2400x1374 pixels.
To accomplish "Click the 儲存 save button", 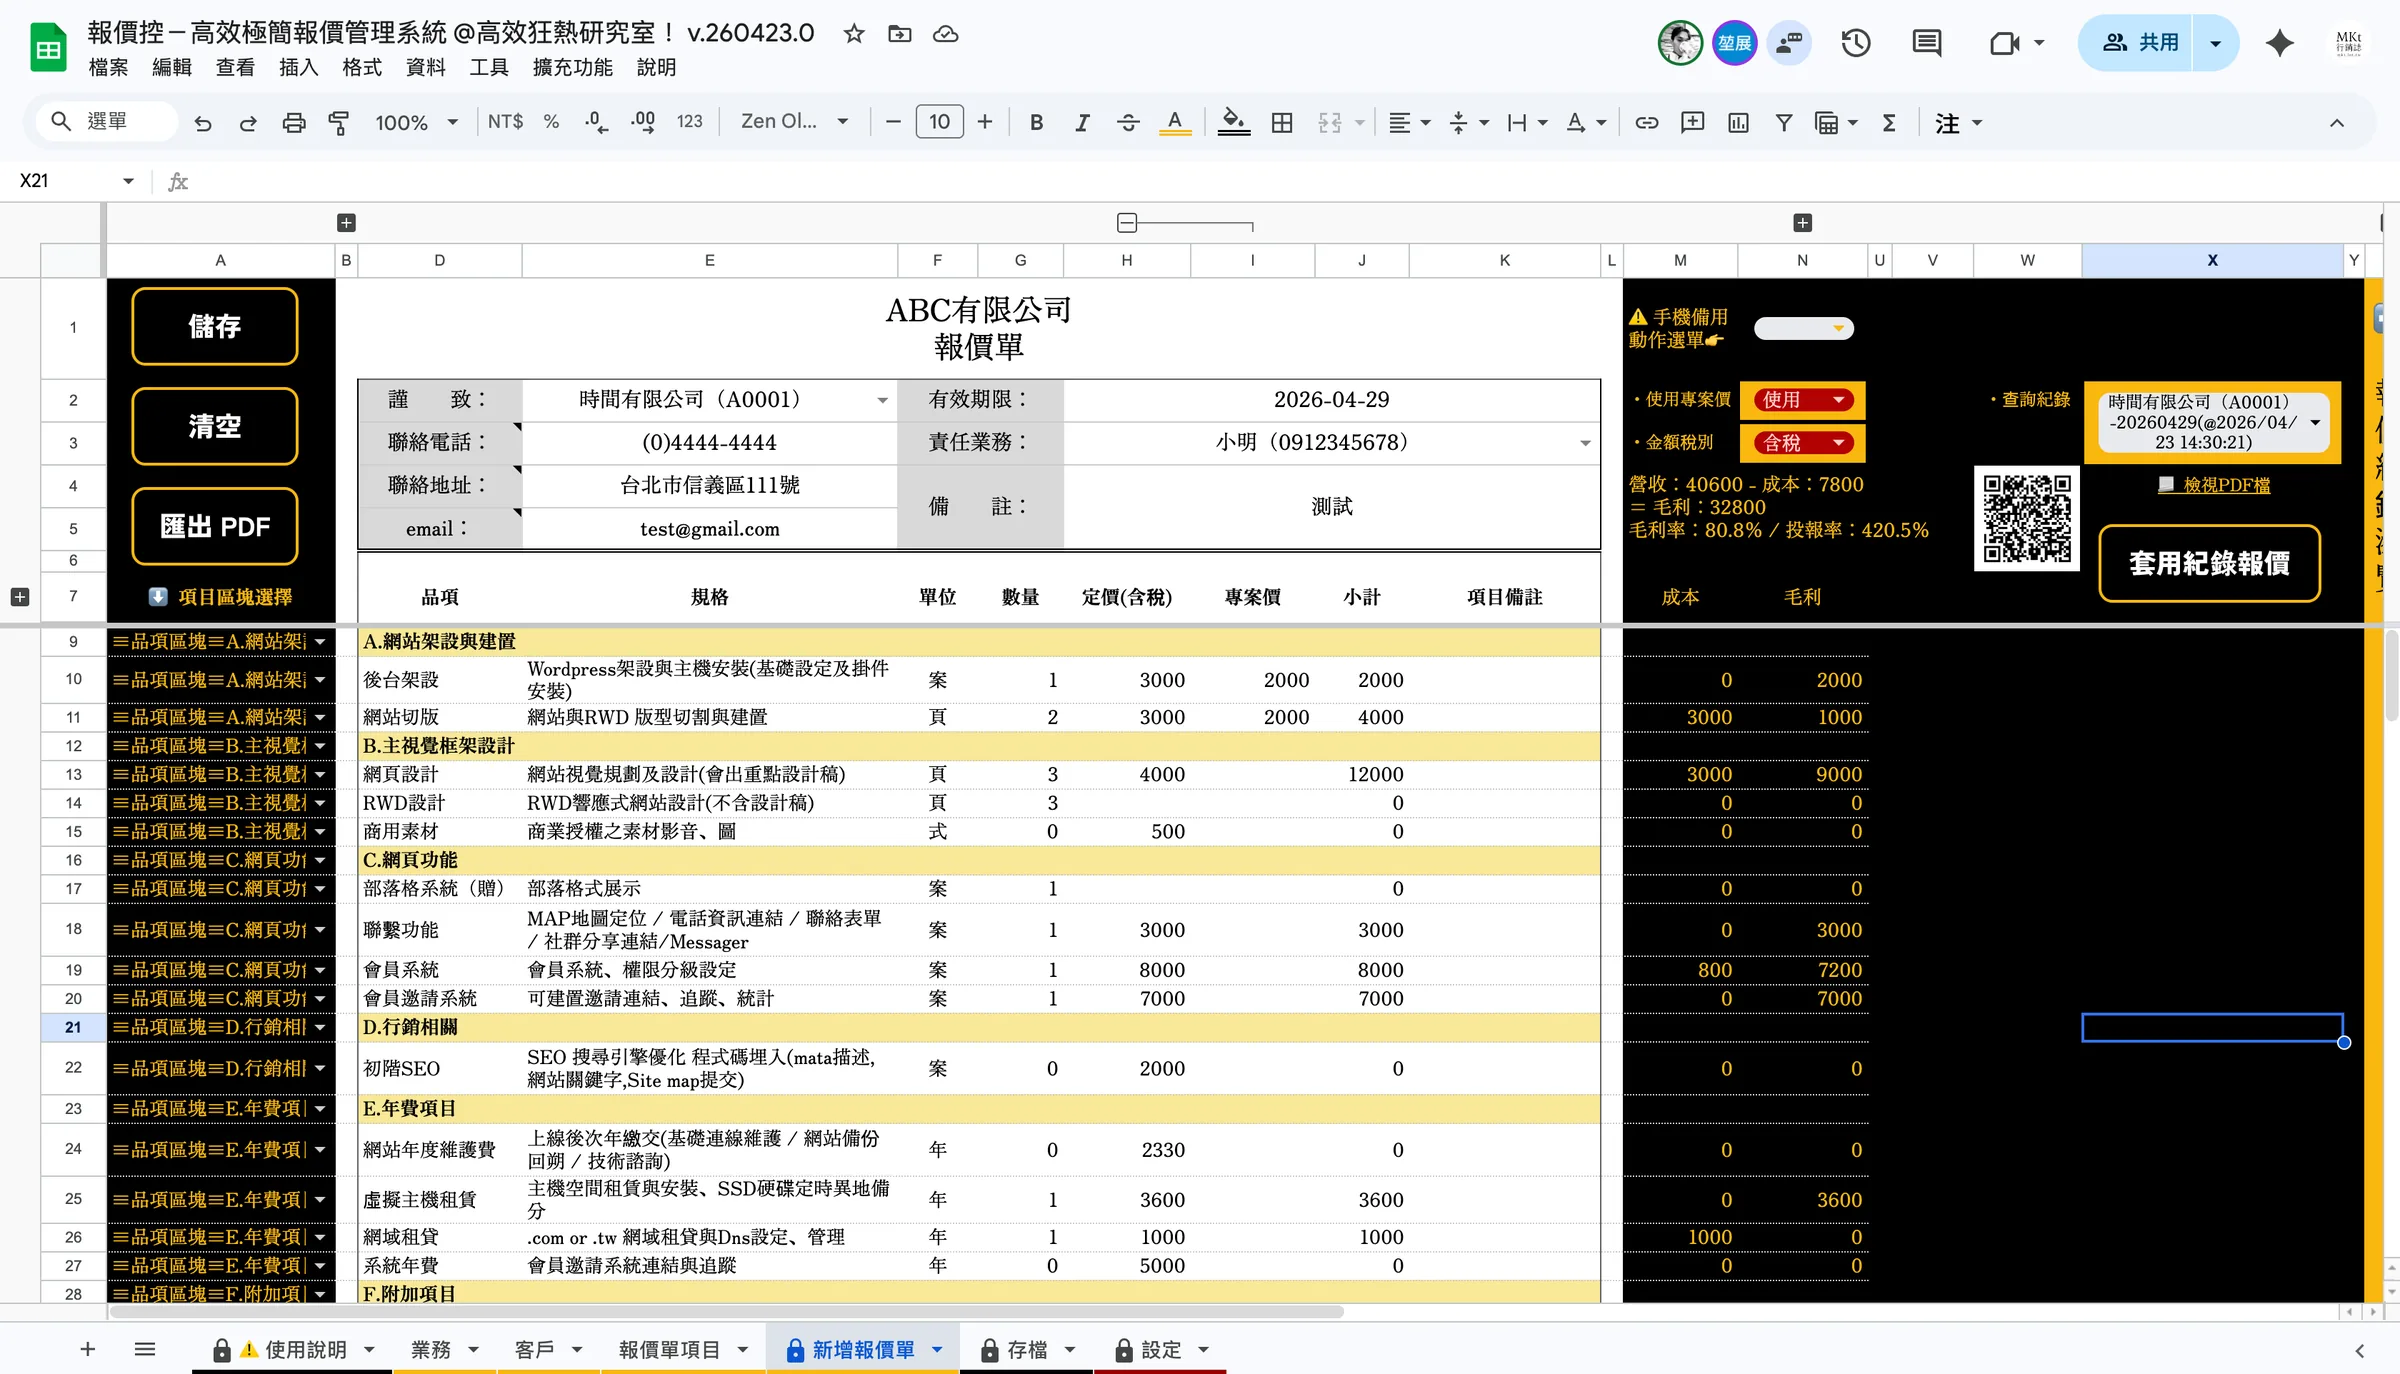I will (215, 327).
